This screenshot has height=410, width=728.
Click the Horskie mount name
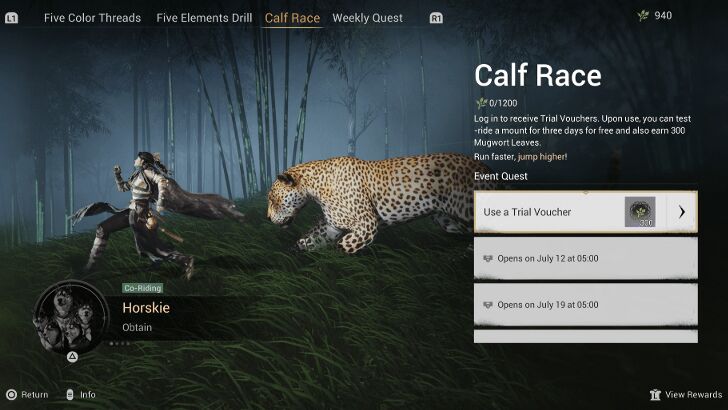146,307
